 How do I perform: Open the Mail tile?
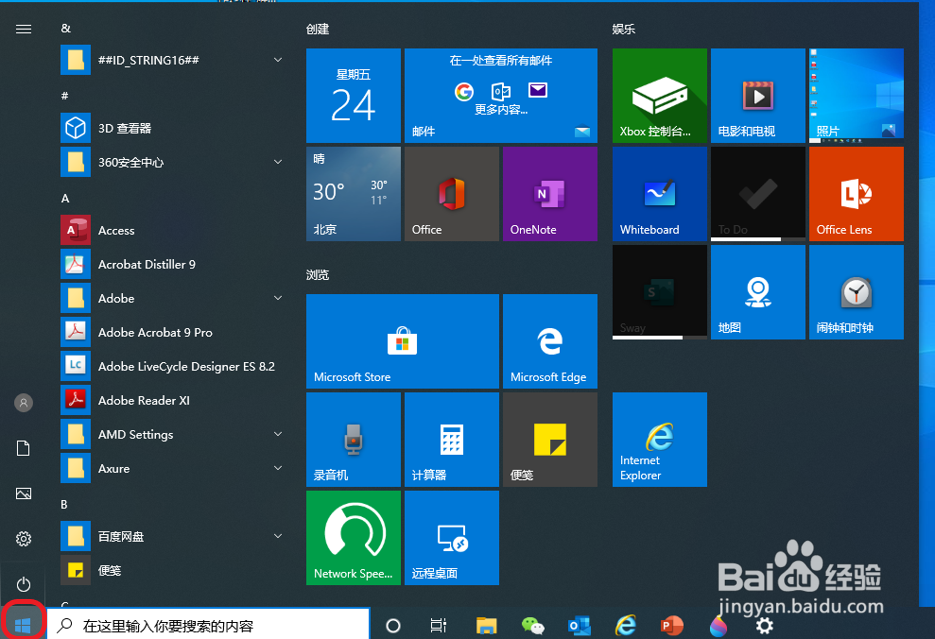(x=501, y=95)
